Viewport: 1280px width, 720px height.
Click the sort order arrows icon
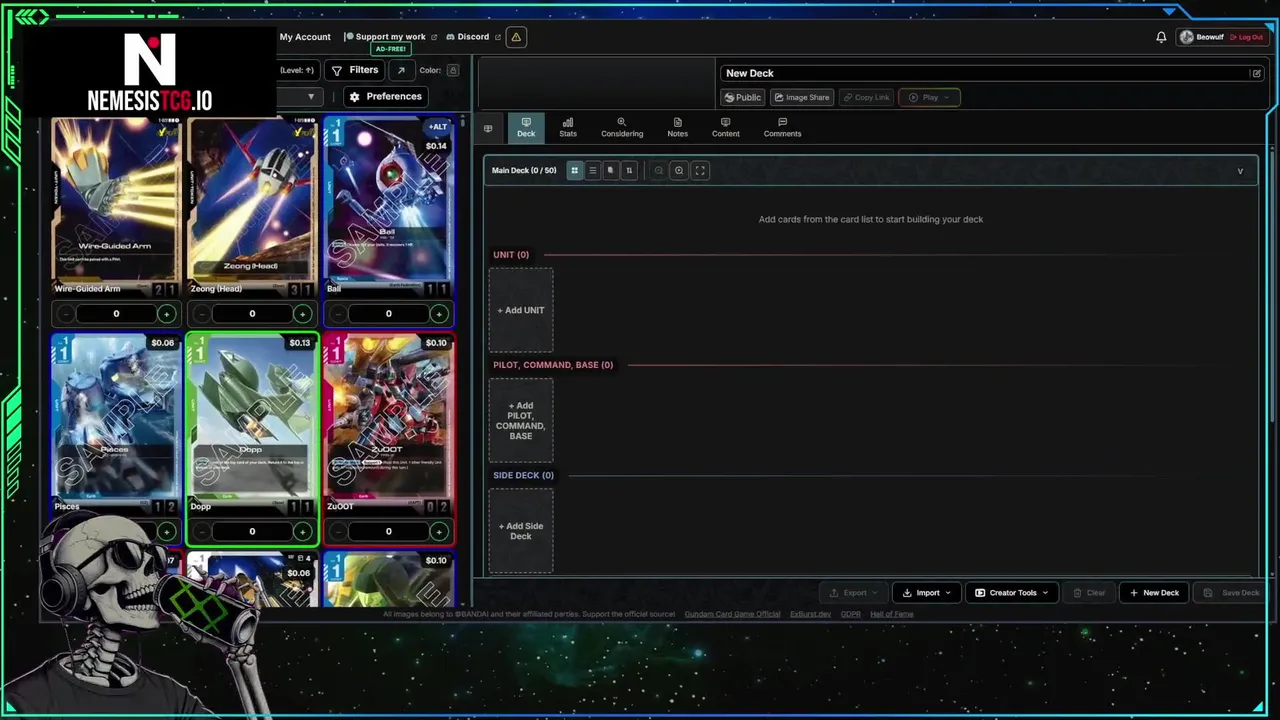(x=629, y=171)
